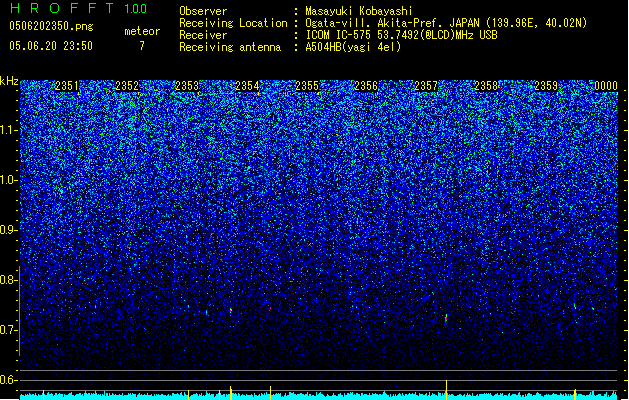
Task: Click the 2351 time marker
Action: [x=67, y=86]
